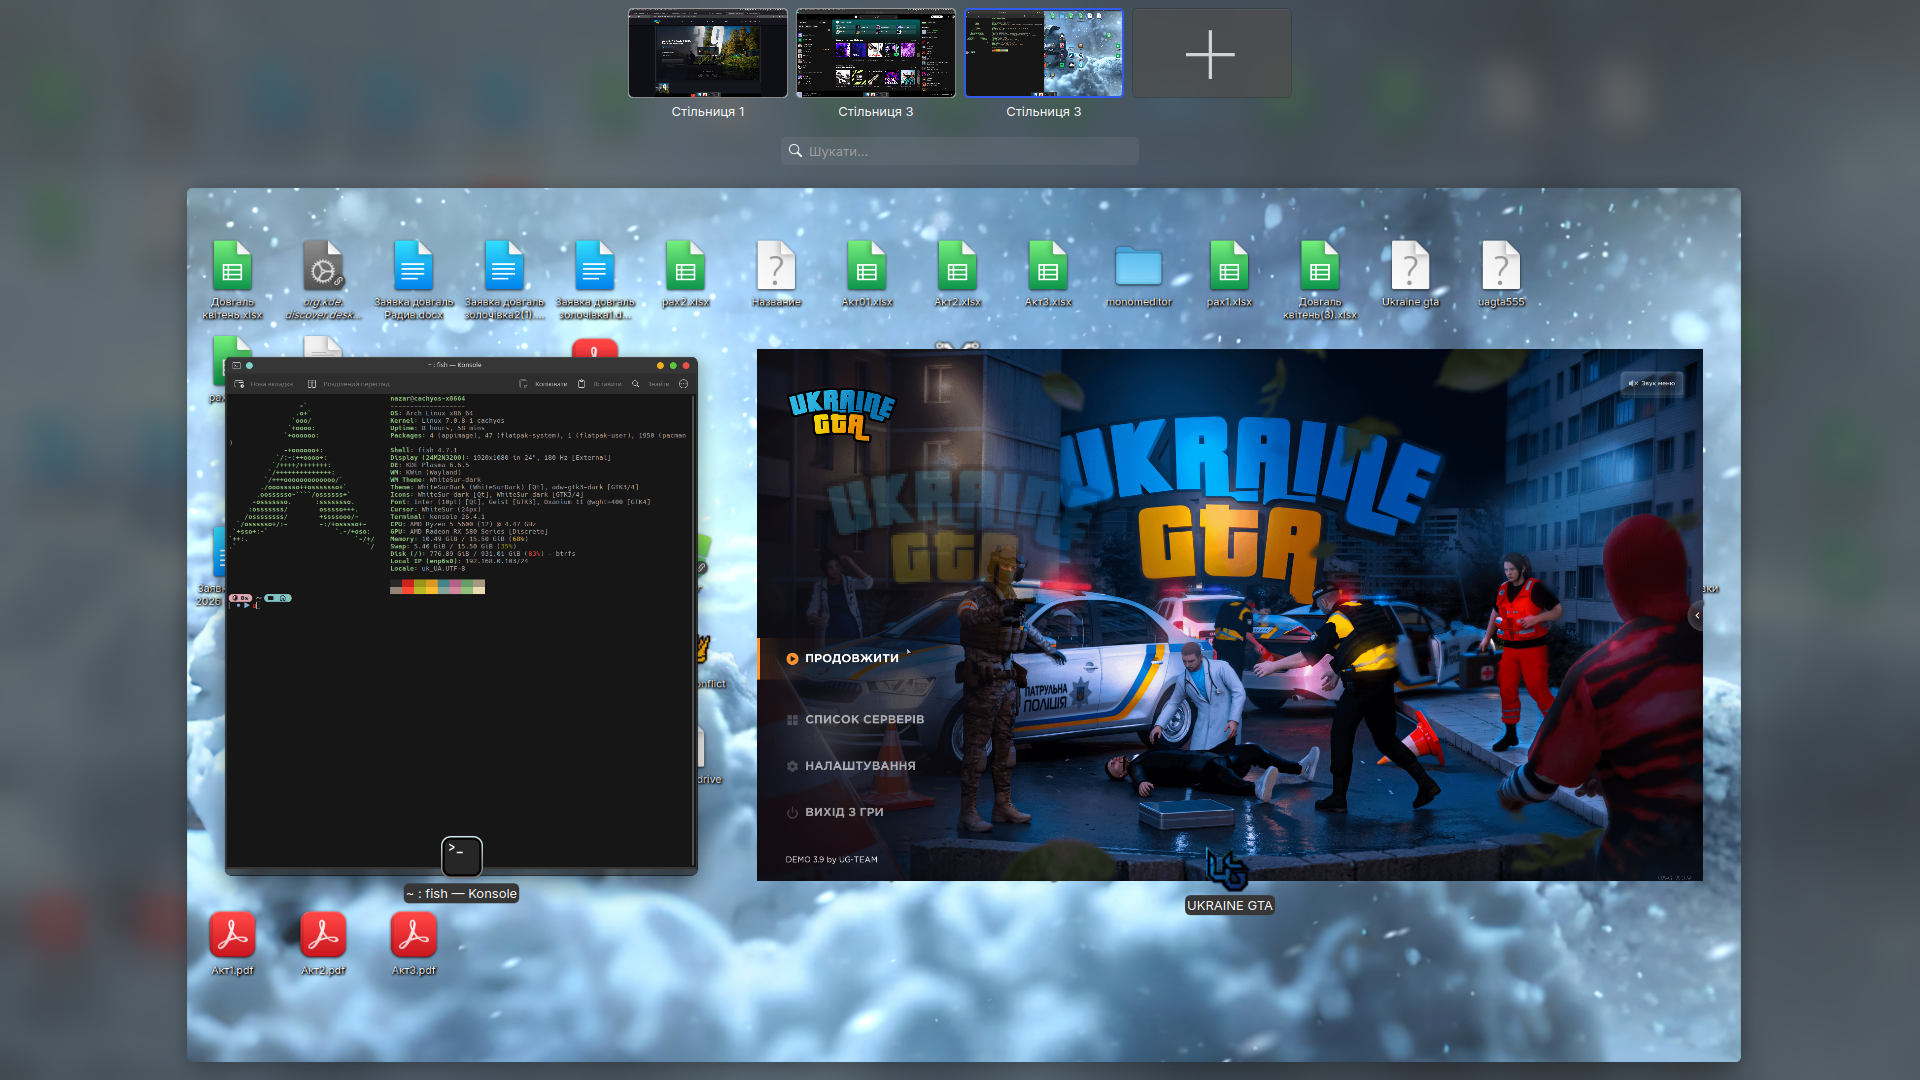Screen dimensions: 1920x1080
Task: Open the Акт2.pdf file icon
Action: click(323, 935)
